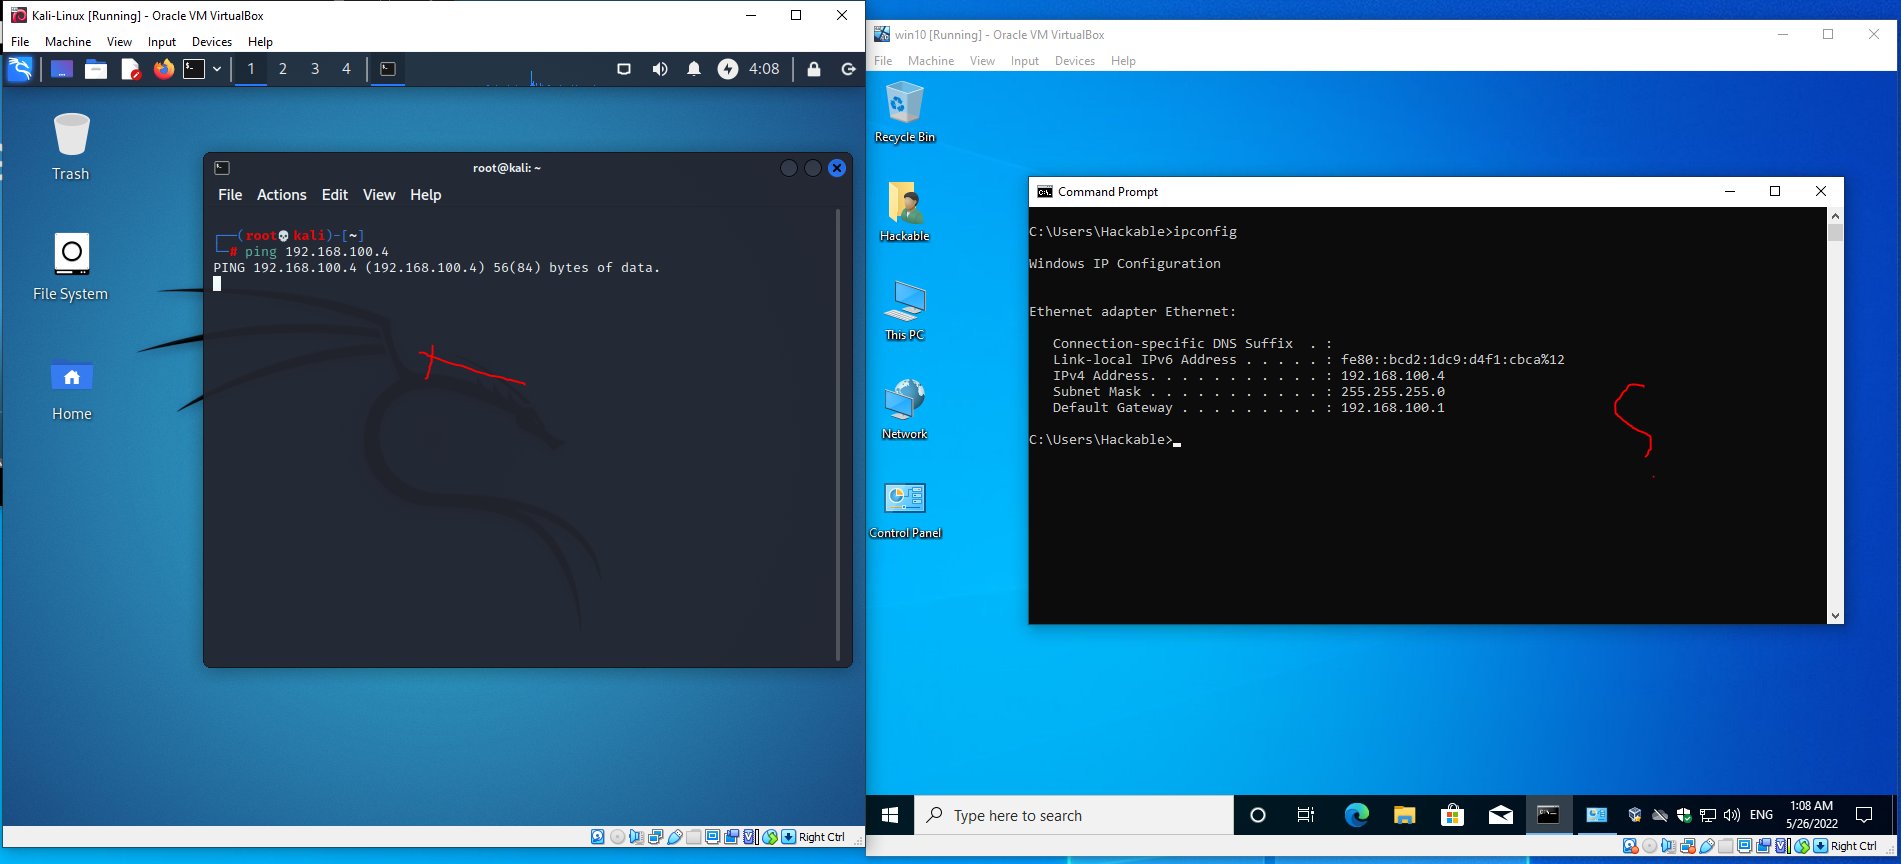Click the Kali logout icon
1901x864 pixels.
[849, 69]
